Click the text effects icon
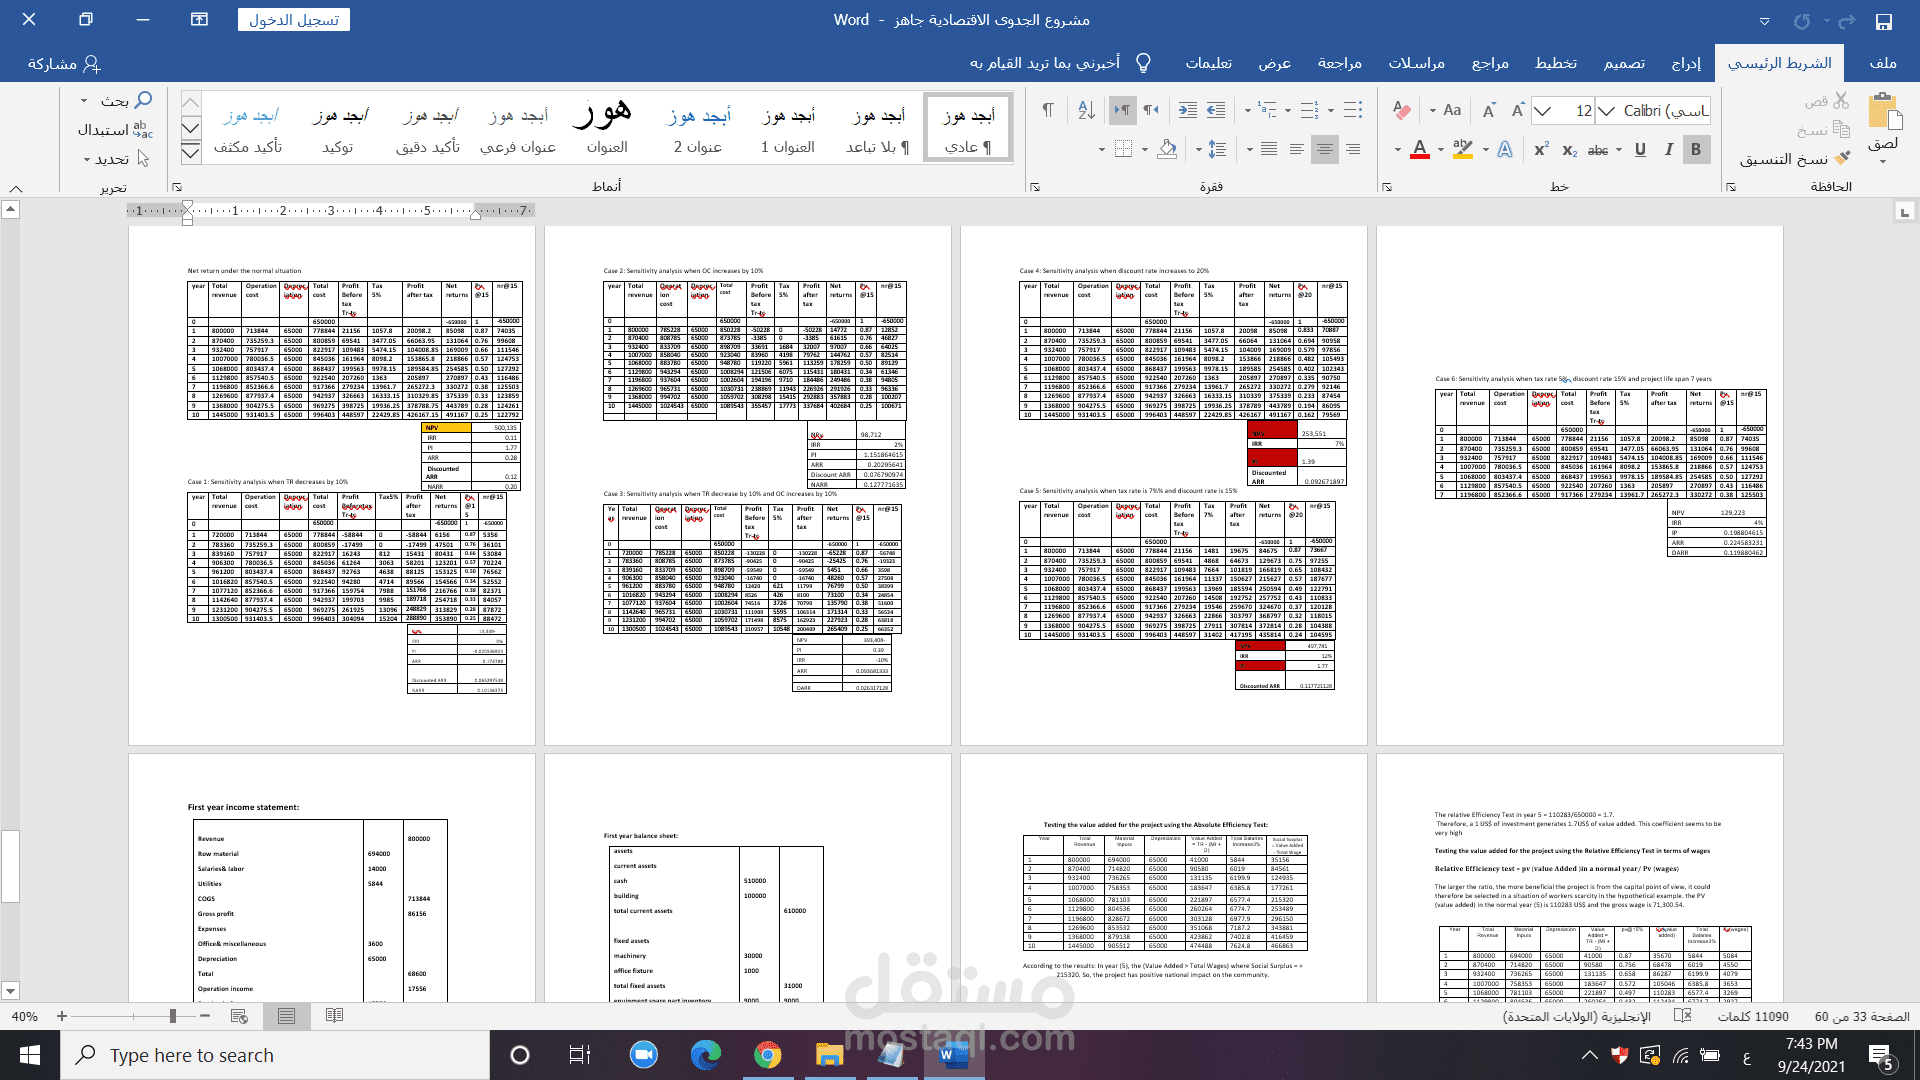Image resolution: width=1920 pixels, height=1080 pixels. coord(1505,150)
